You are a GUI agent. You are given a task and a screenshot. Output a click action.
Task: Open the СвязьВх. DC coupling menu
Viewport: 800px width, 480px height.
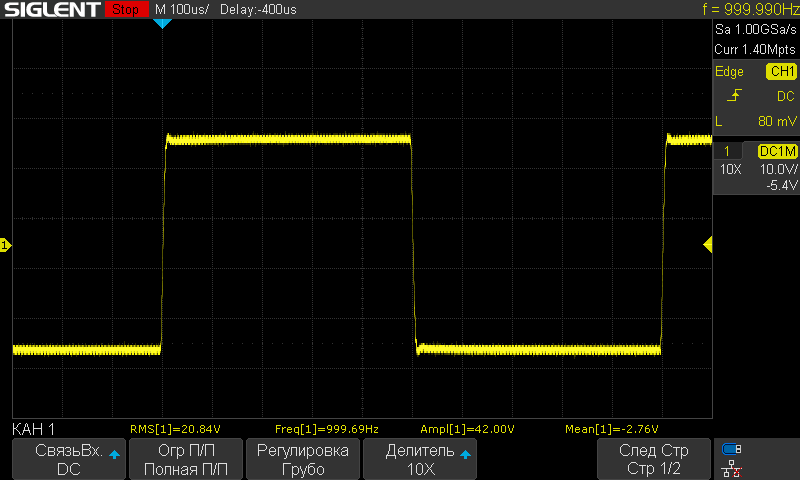tap(69, 459)
